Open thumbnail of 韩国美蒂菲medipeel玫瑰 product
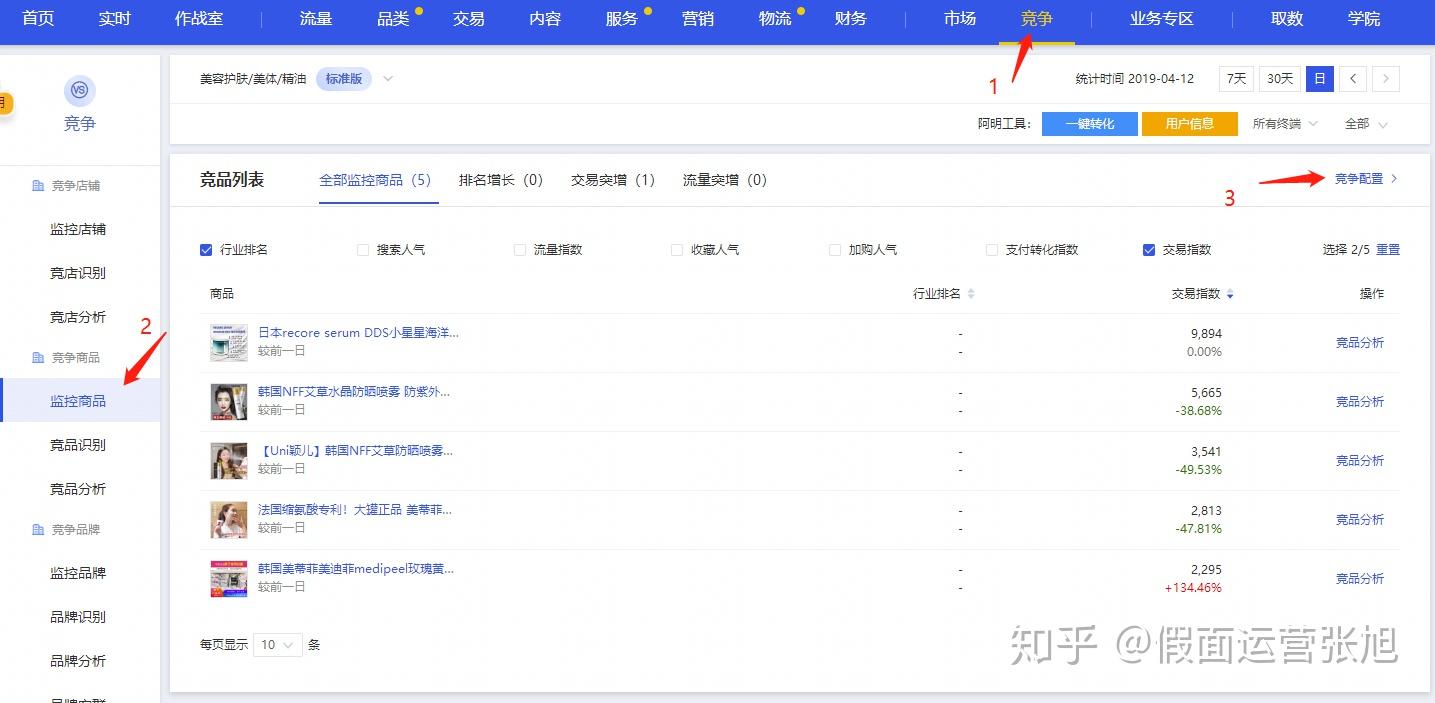1435x703 pixels. [229, 579]
